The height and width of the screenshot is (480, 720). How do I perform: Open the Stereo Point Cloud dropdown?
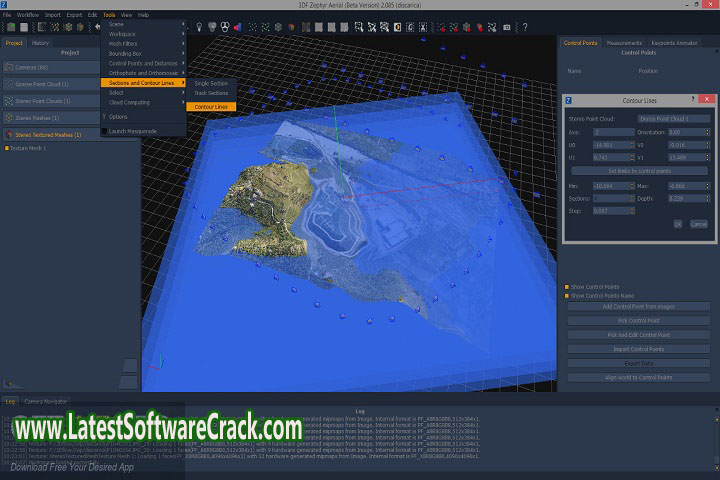pos(672,119)
